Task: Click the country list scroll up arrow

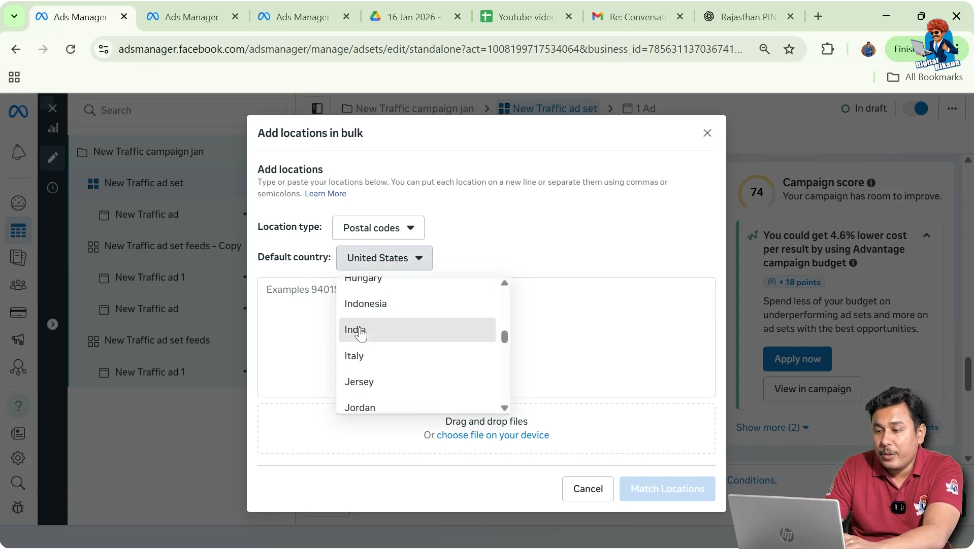Action: (504, 283)
